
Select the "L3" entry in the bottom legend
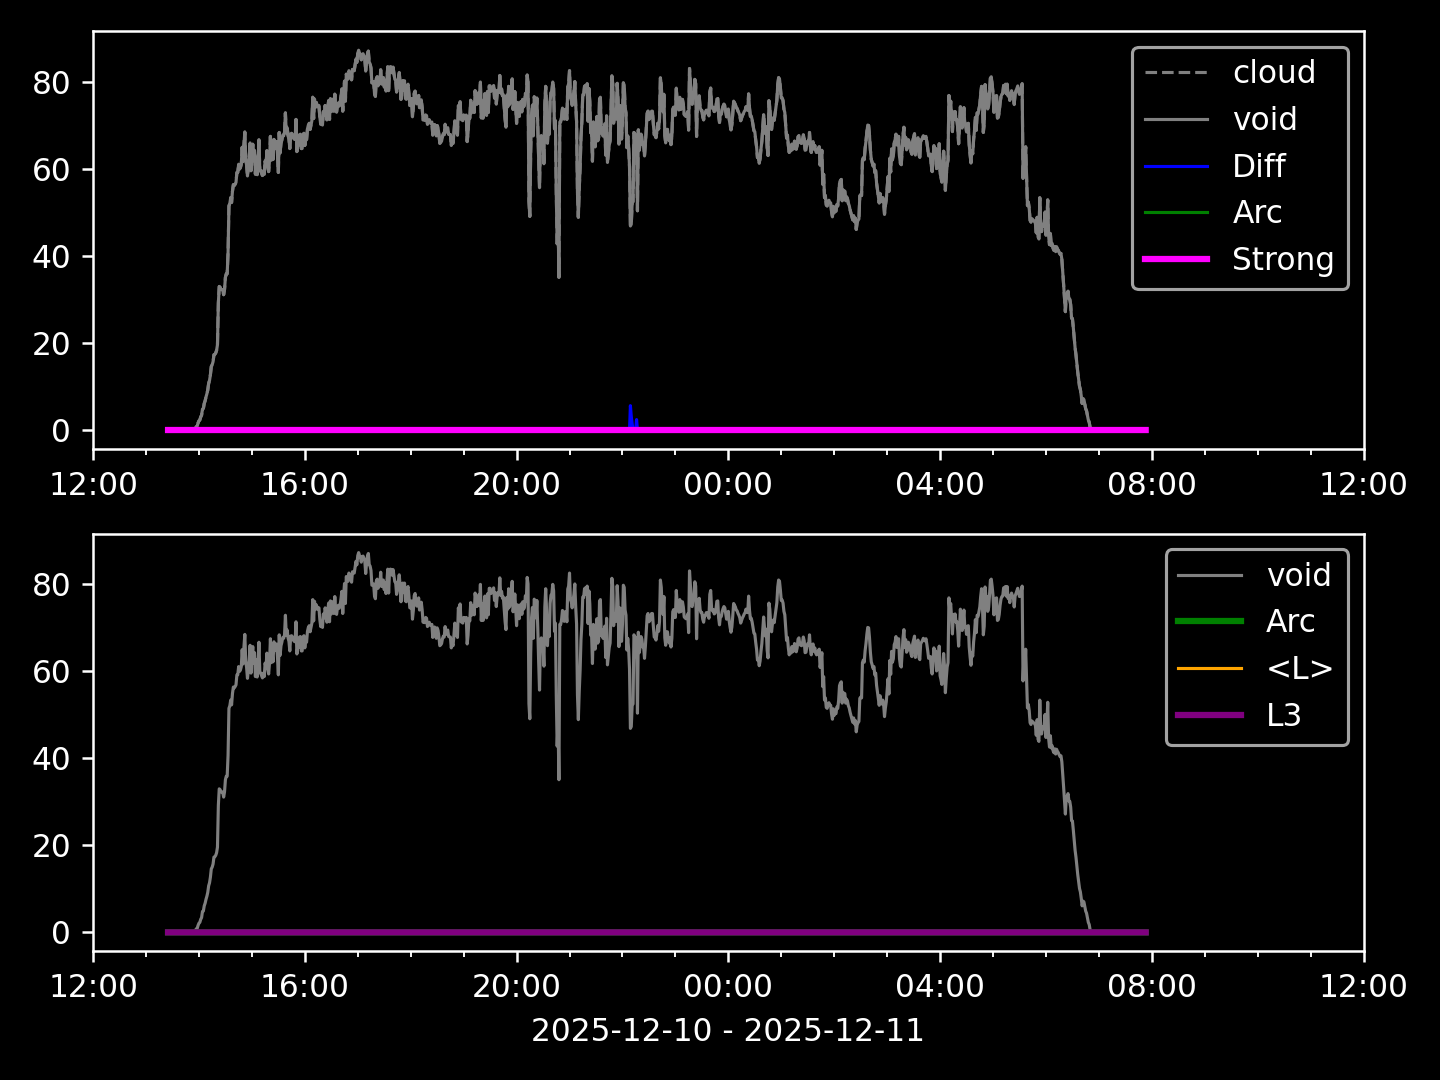1283,715
